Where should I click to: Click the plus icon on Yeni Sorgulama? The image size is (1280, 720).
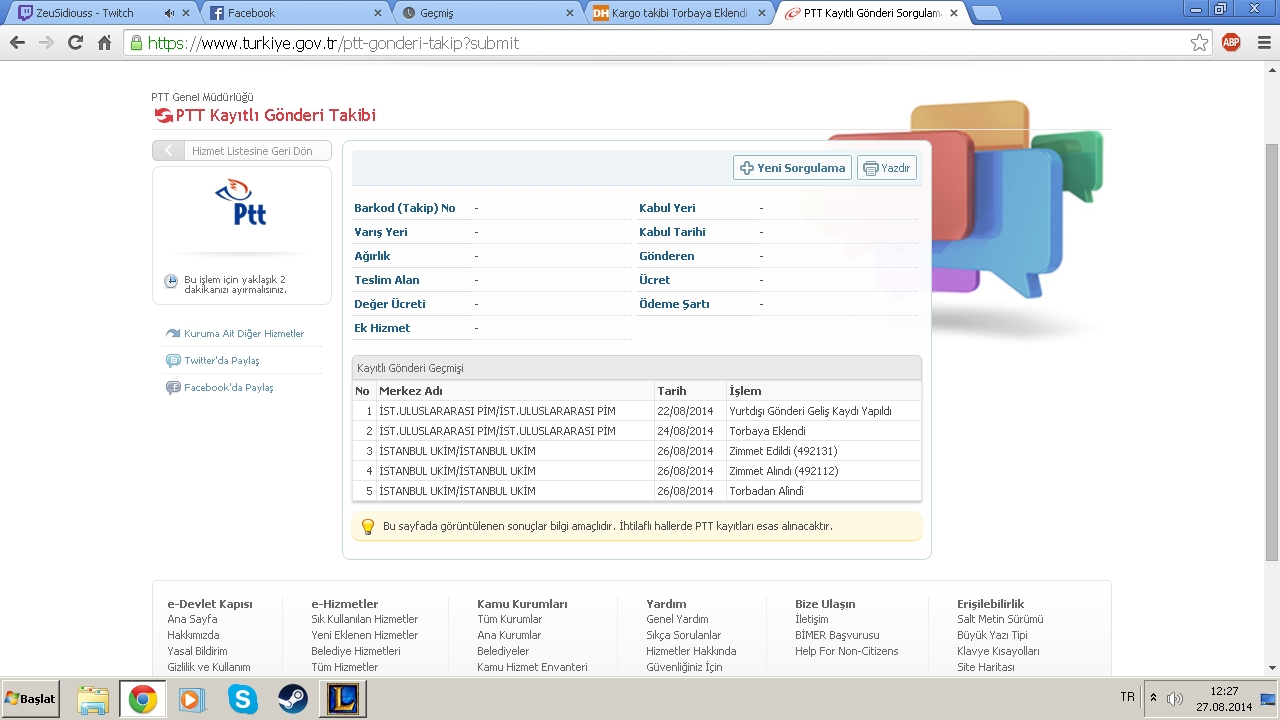click(746, 168)
